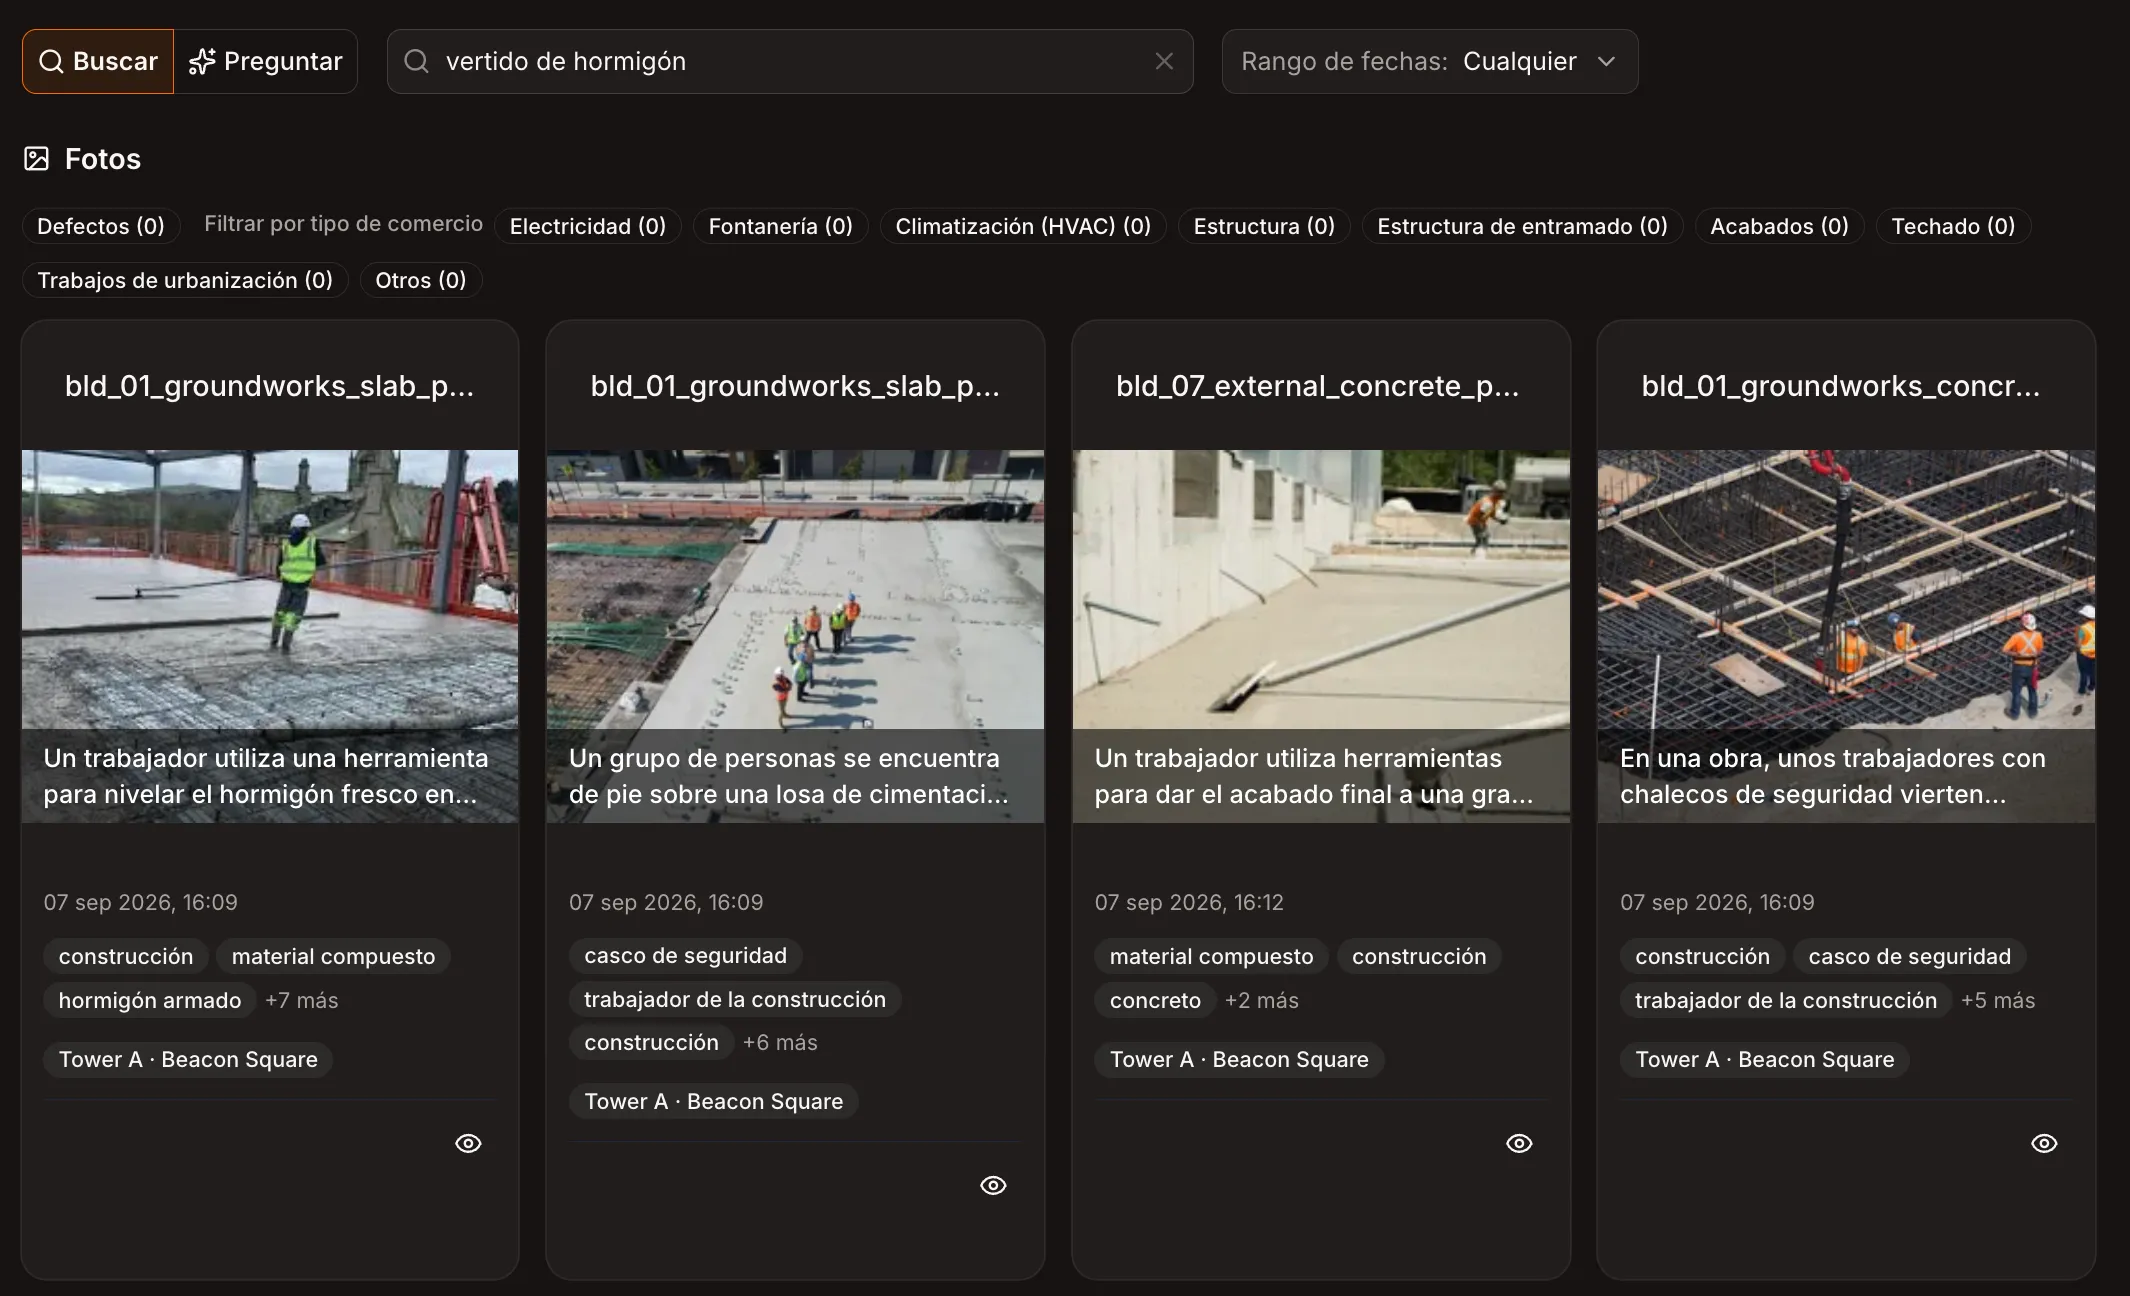Switch to the Preguntar tab
This screenshot has width=2130, height=1296.
click(266, 61)
